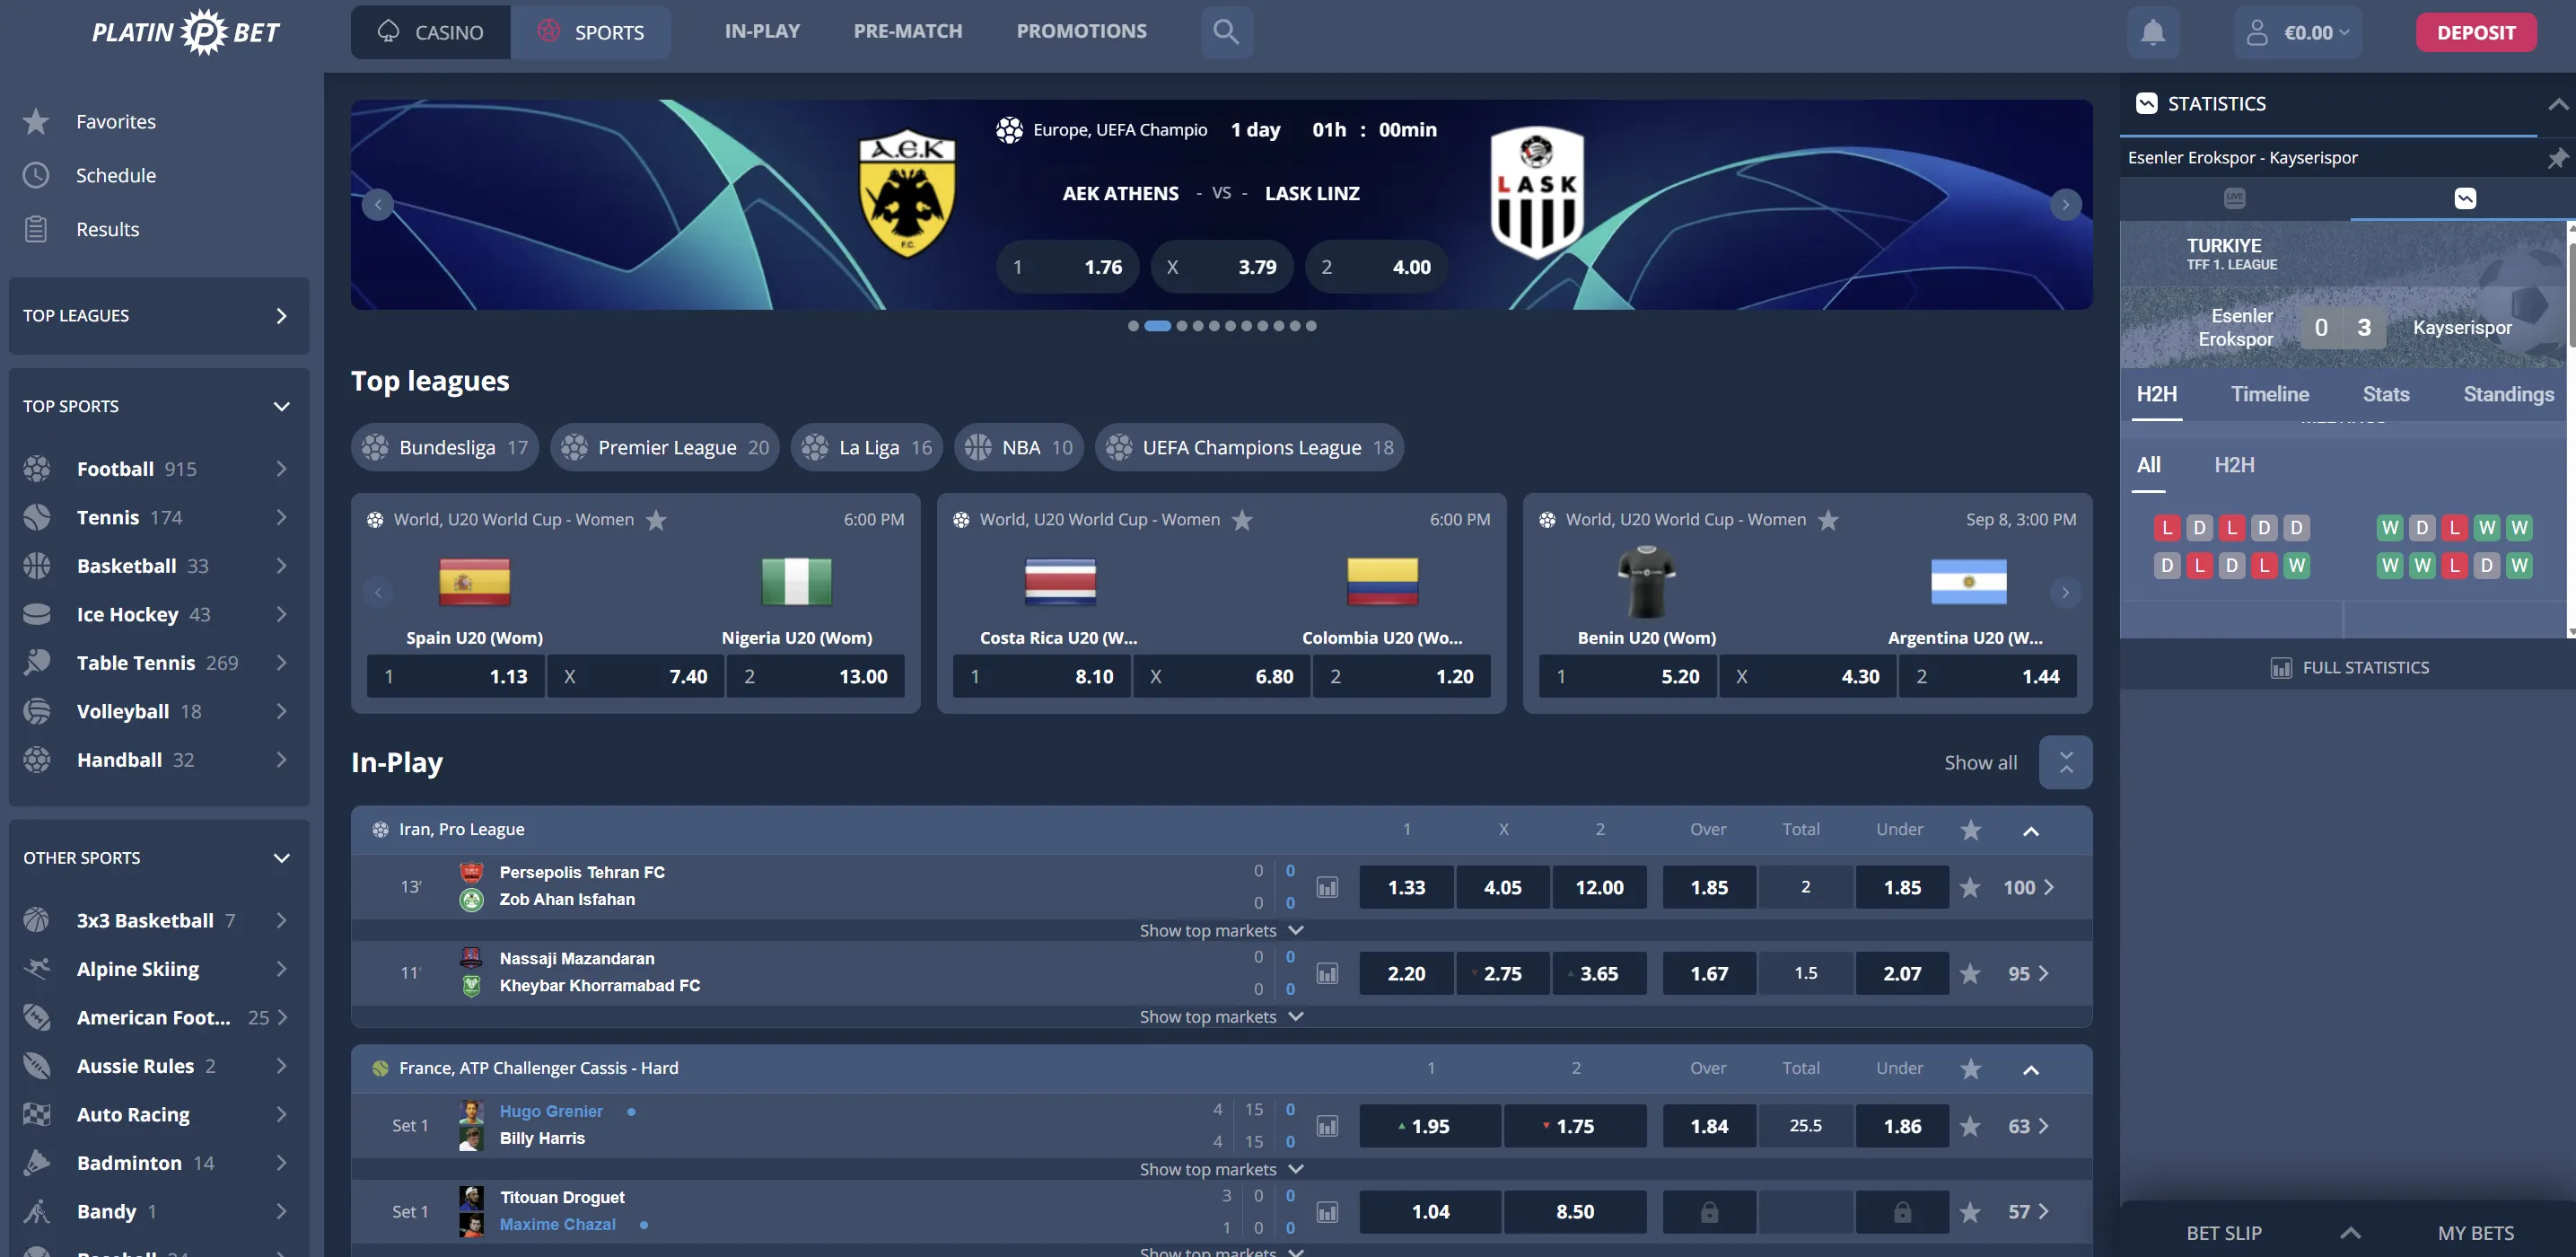Favorite the Hugo Grenier vs Billy Harris match
2576x1257 pixels.
point(1970,1126)
